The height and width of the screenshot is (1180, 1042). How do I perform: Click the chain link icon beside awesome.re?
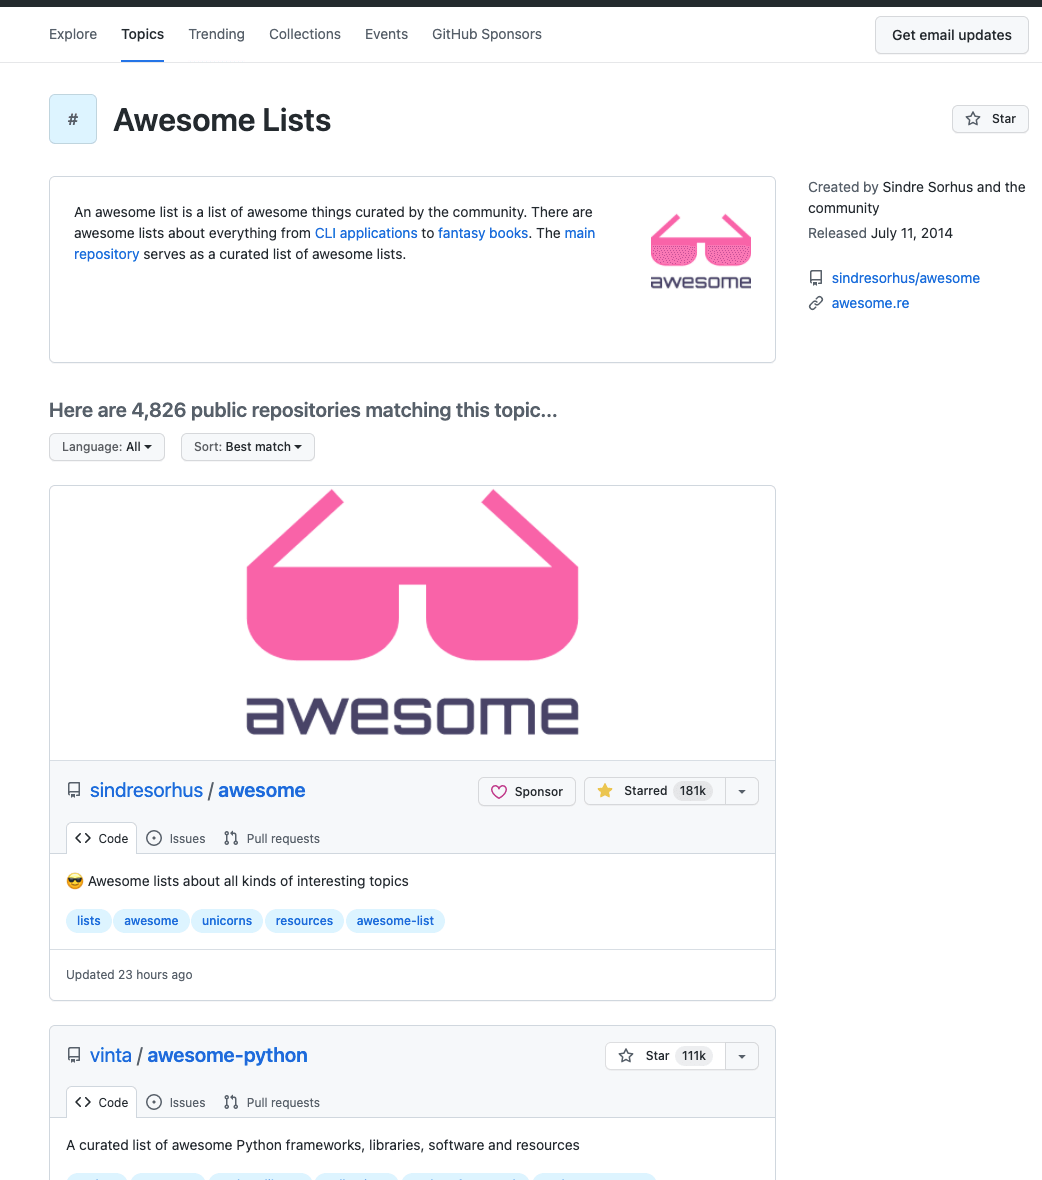(816, 303)
